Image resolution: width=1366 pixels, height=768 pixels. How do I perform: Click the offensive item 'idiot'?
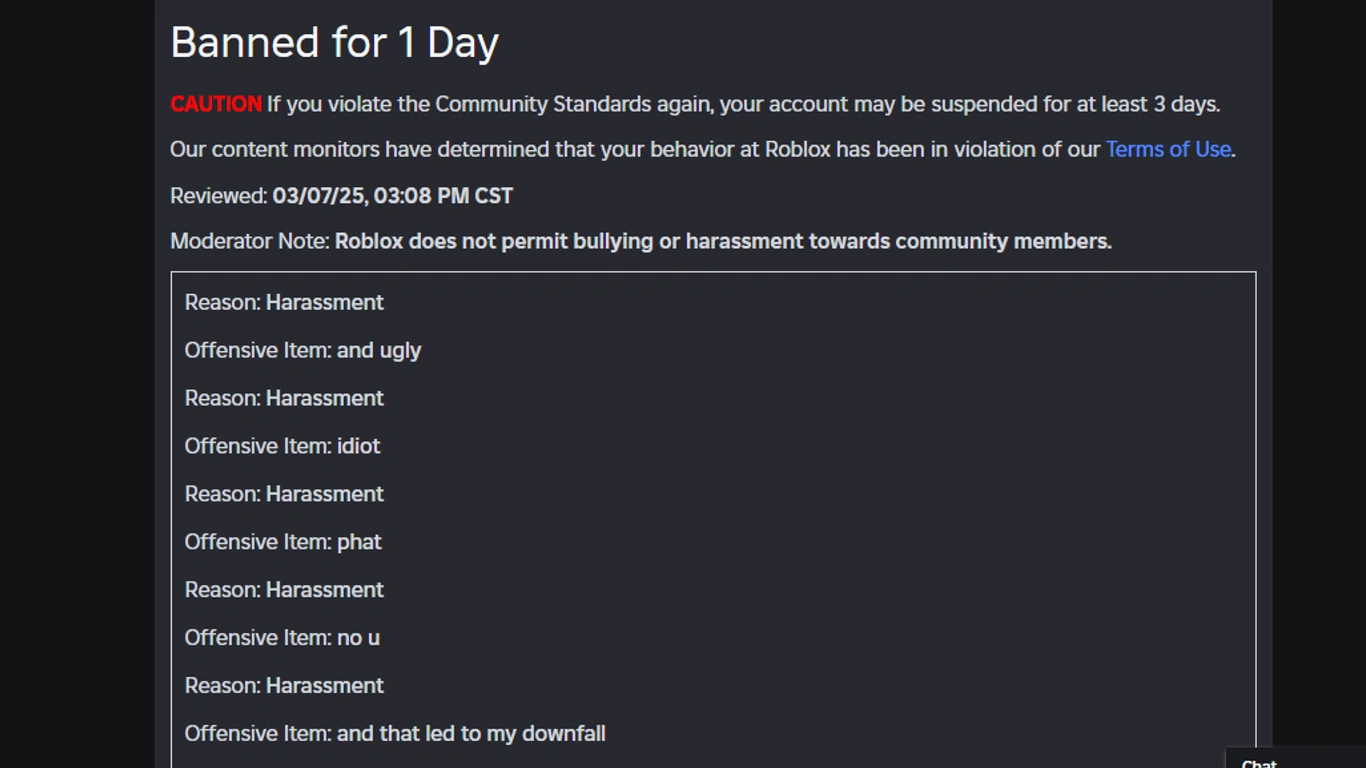coord(282,446)
